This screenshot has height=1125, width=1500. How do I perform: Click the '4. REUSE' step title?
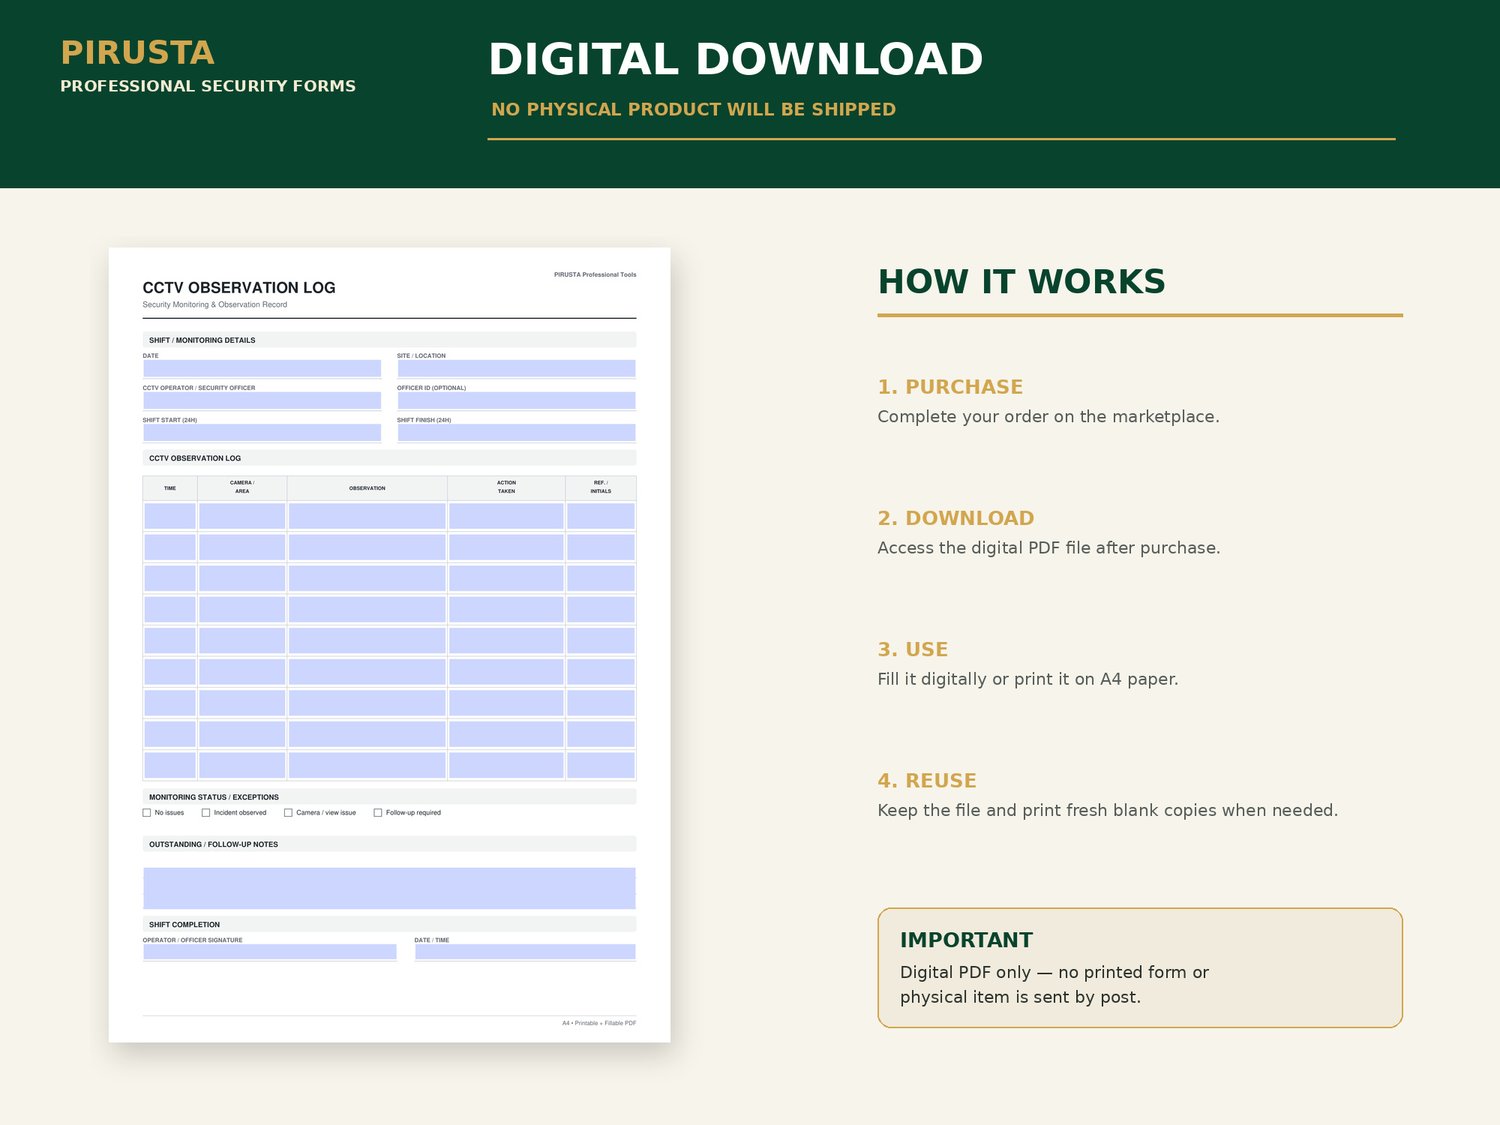(927, 781)
